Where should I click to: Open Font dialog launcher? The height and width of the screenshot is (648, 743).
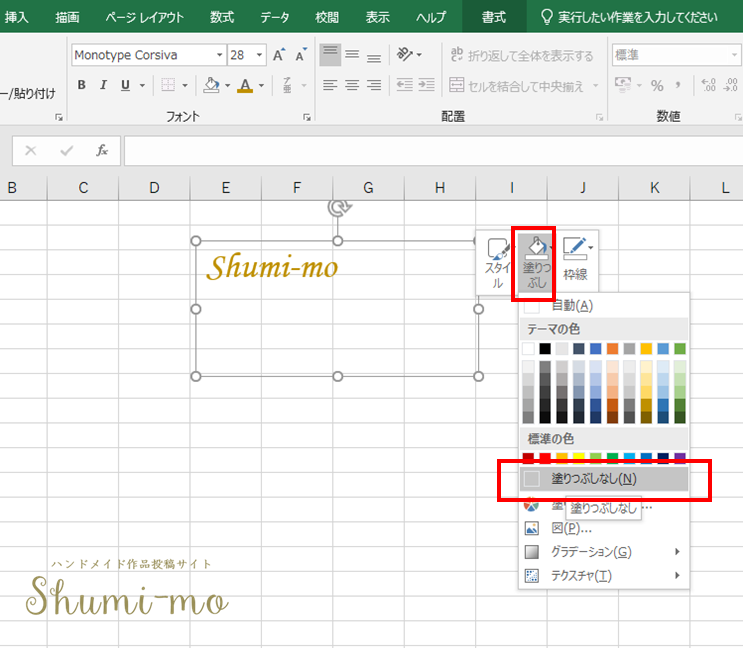(x=307, y=117)
